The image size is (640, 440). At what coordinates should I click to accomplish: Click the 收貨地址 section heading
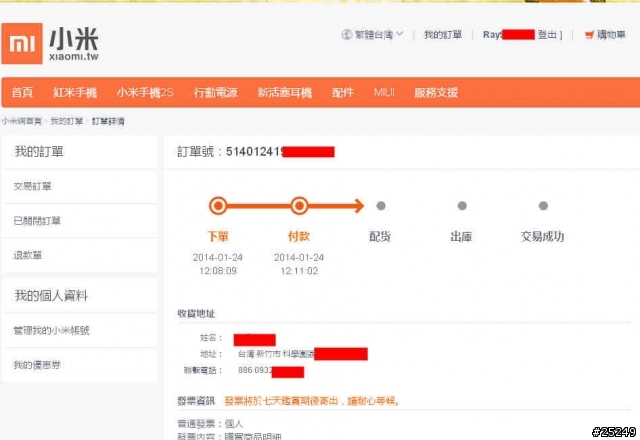(196, 313)
